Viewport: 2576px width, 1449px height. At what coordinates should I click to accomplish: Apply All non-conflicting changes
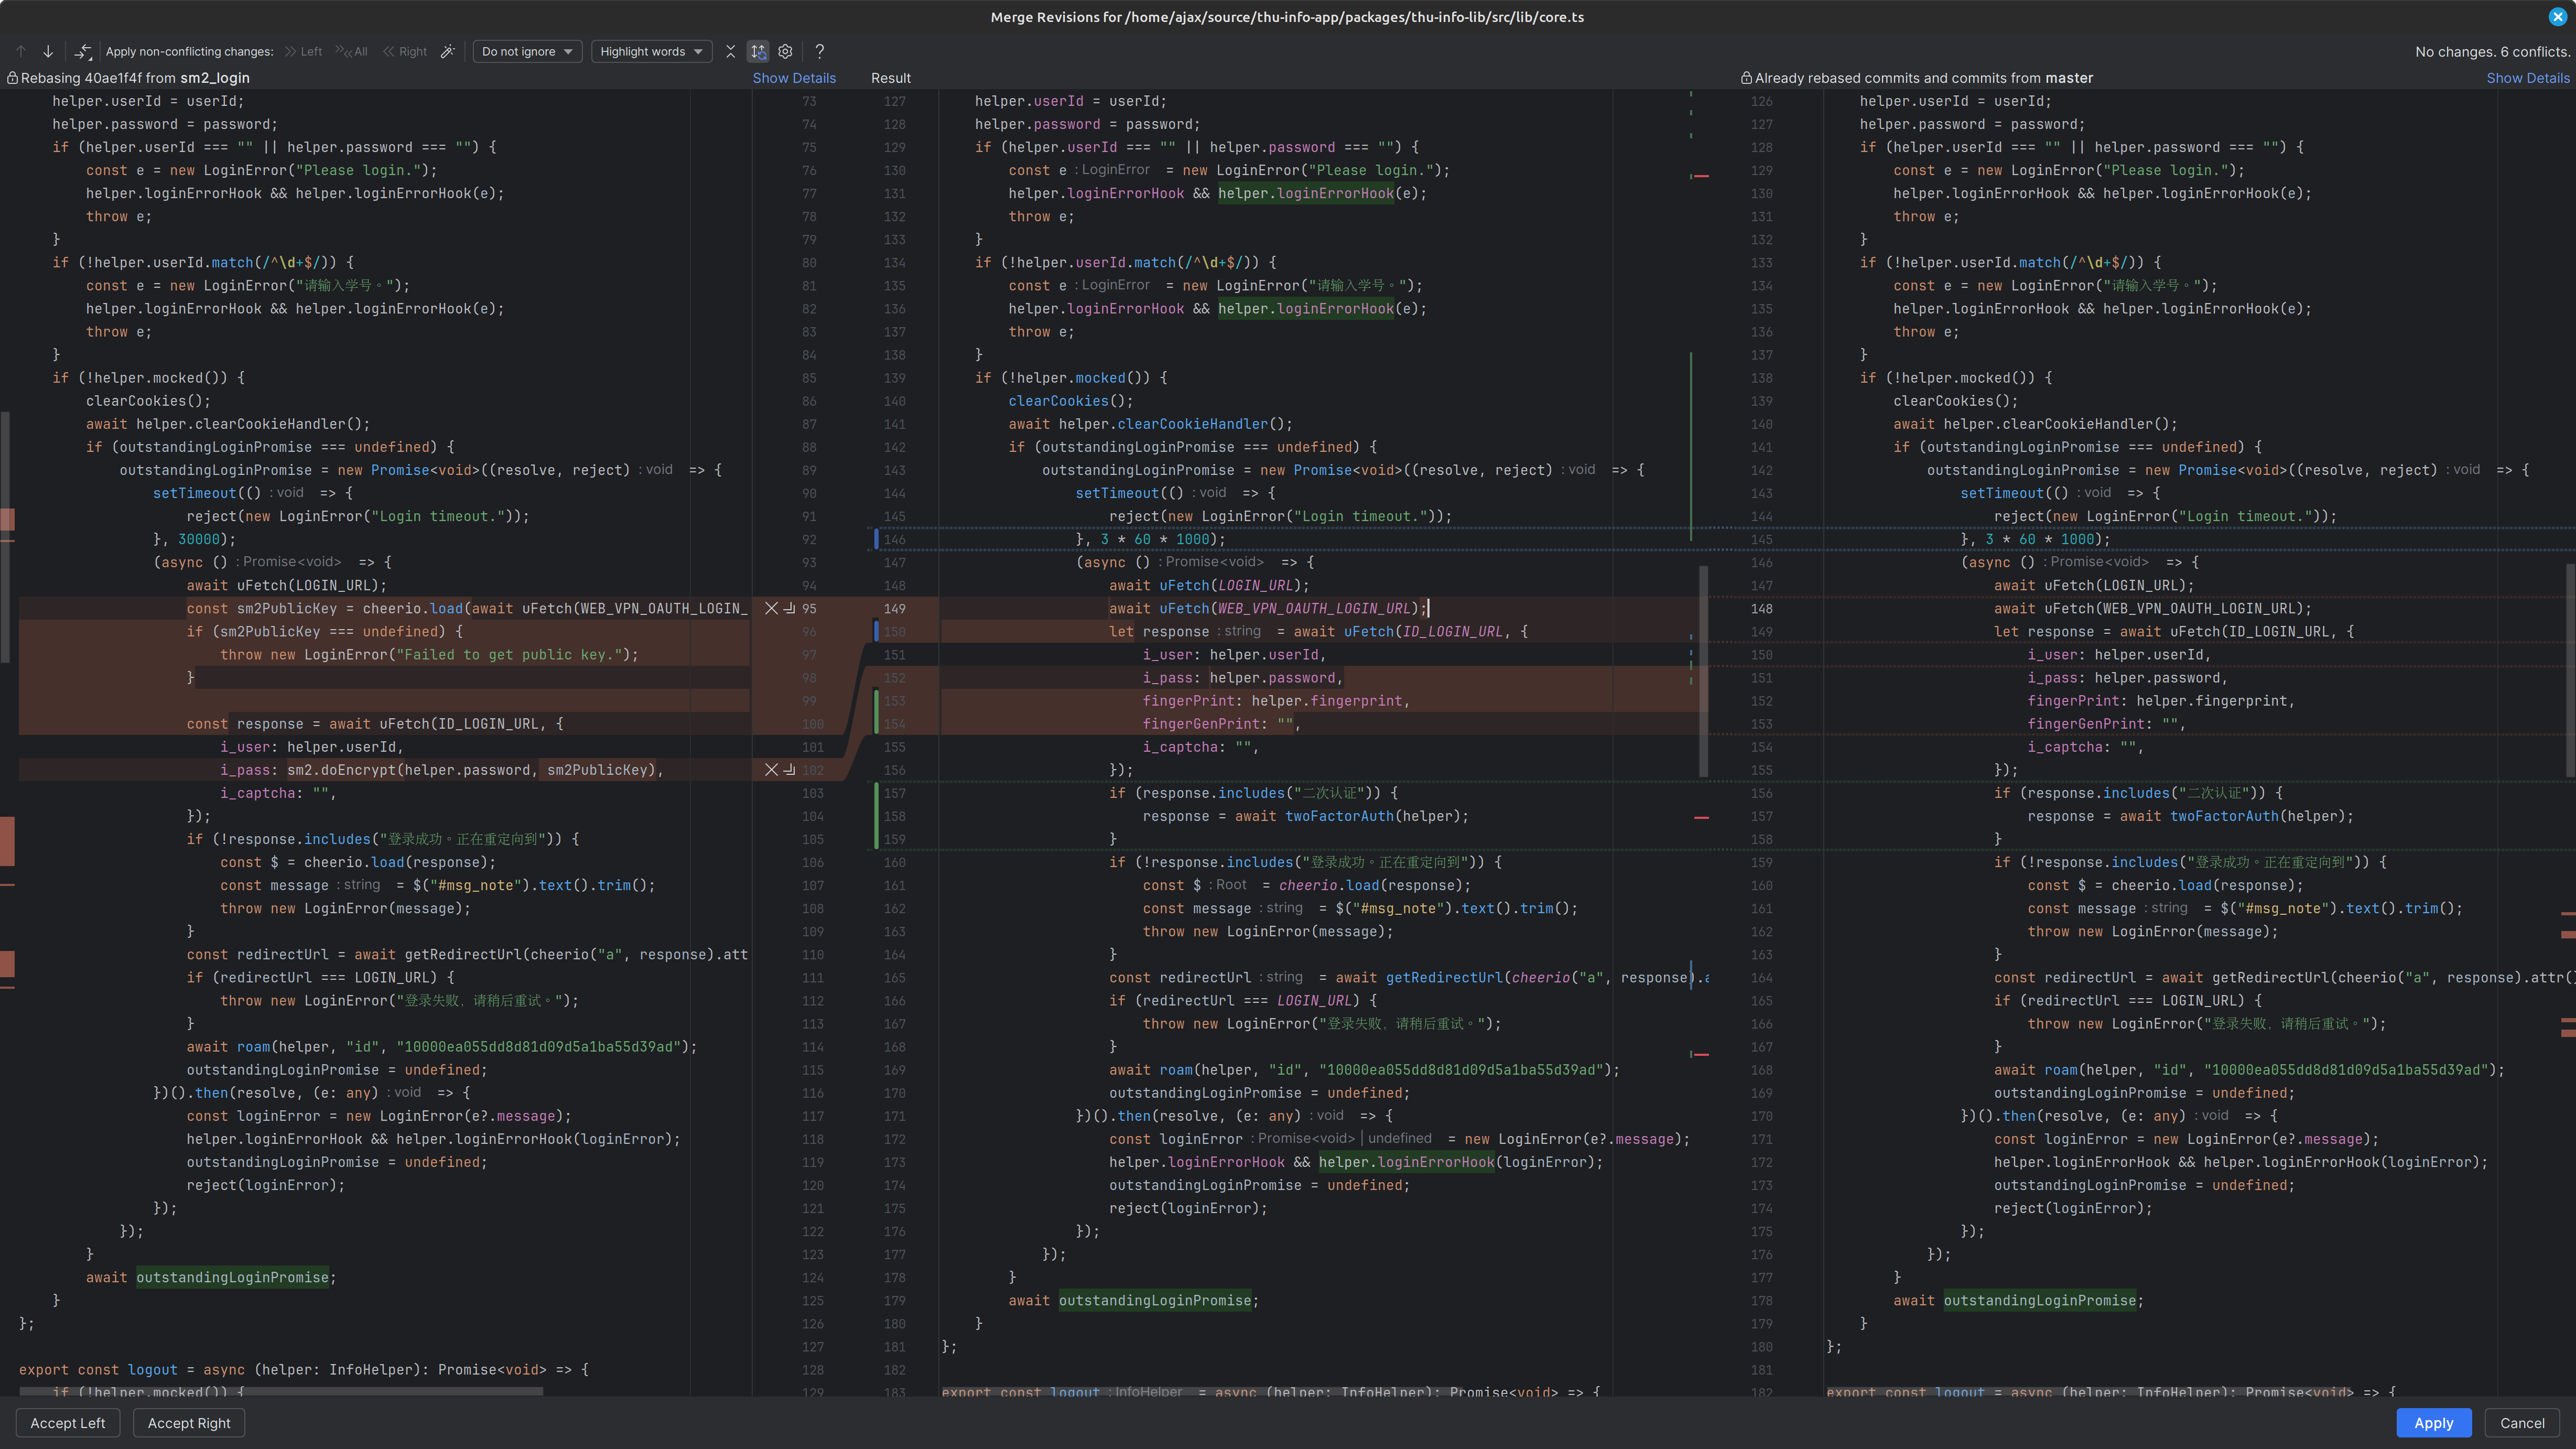352,51
